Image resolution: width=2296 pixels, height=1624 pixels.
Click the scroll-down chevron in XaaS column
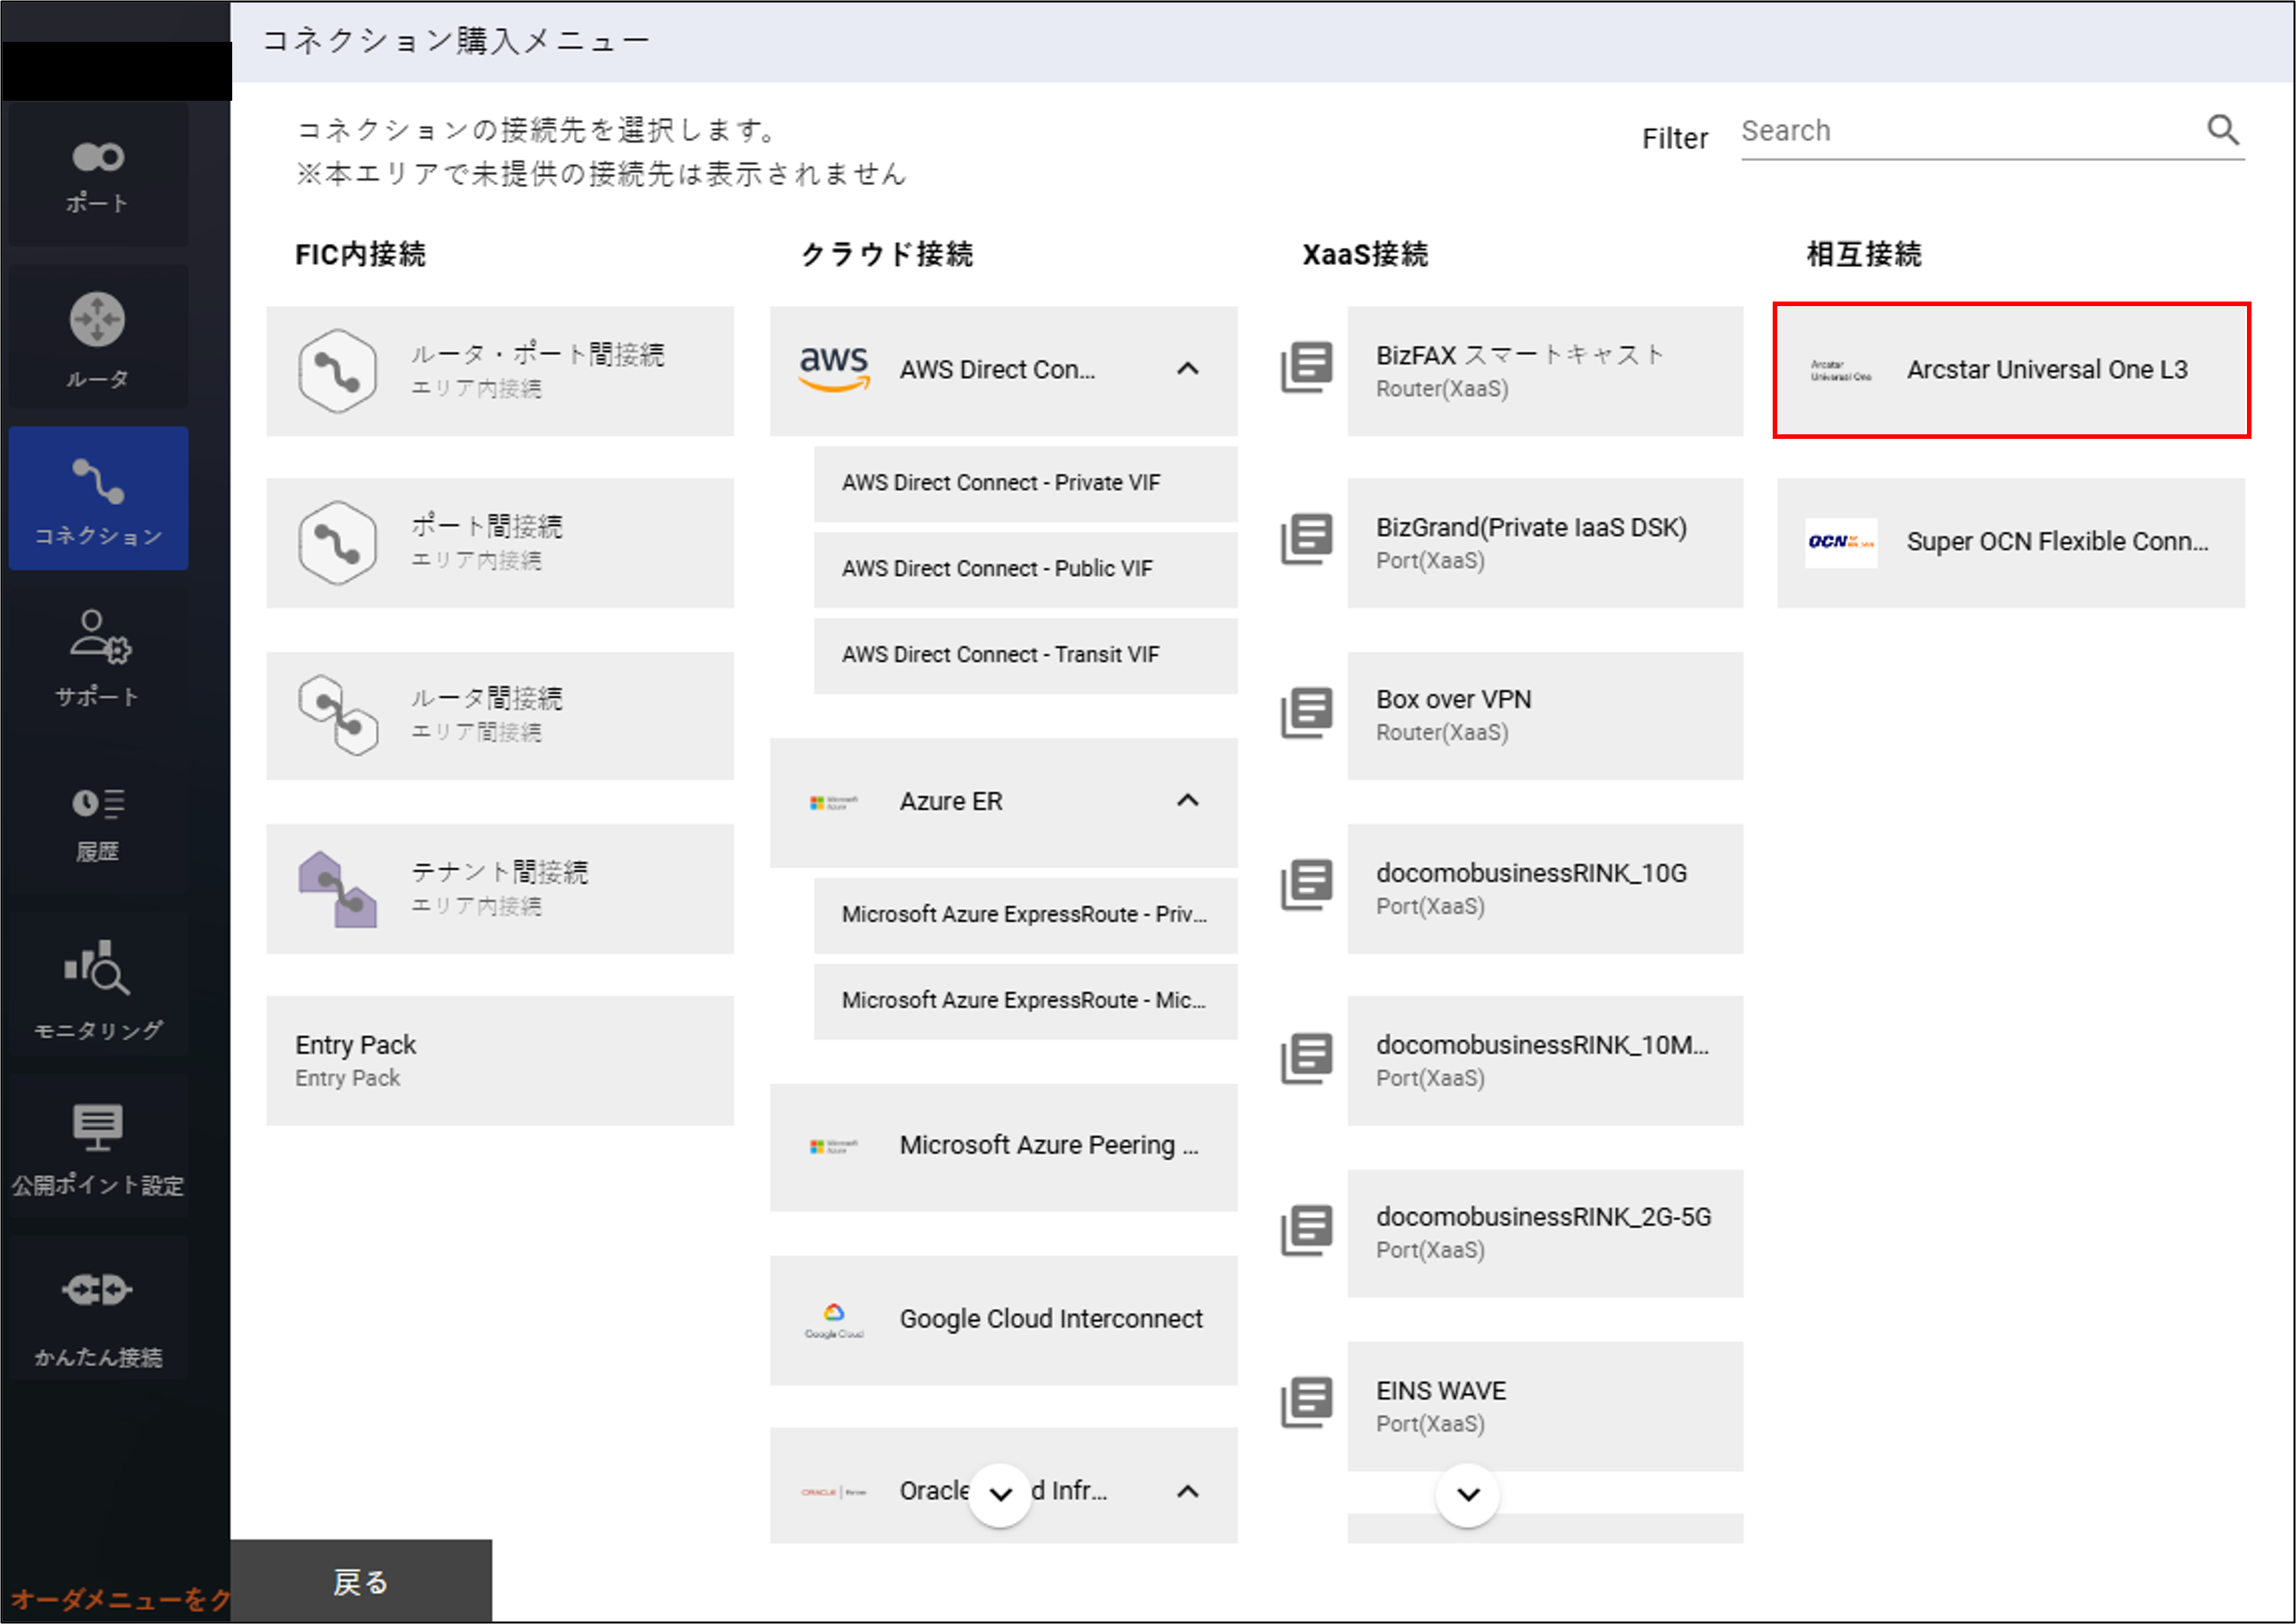tap(1467, 1495)
